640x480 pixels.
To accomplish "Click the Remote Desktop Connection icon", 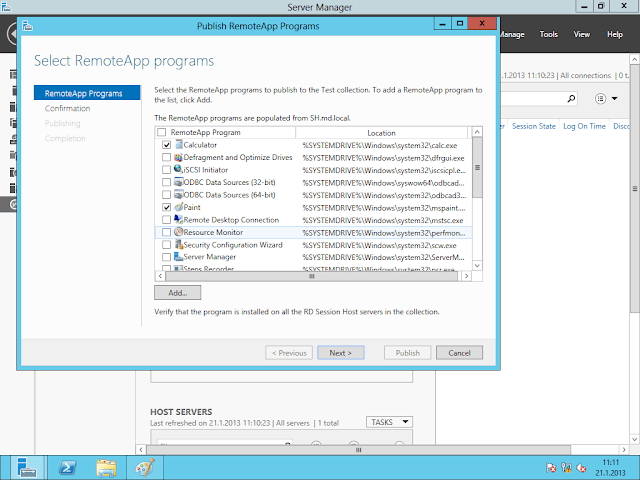I will click(x=178, y=219).
